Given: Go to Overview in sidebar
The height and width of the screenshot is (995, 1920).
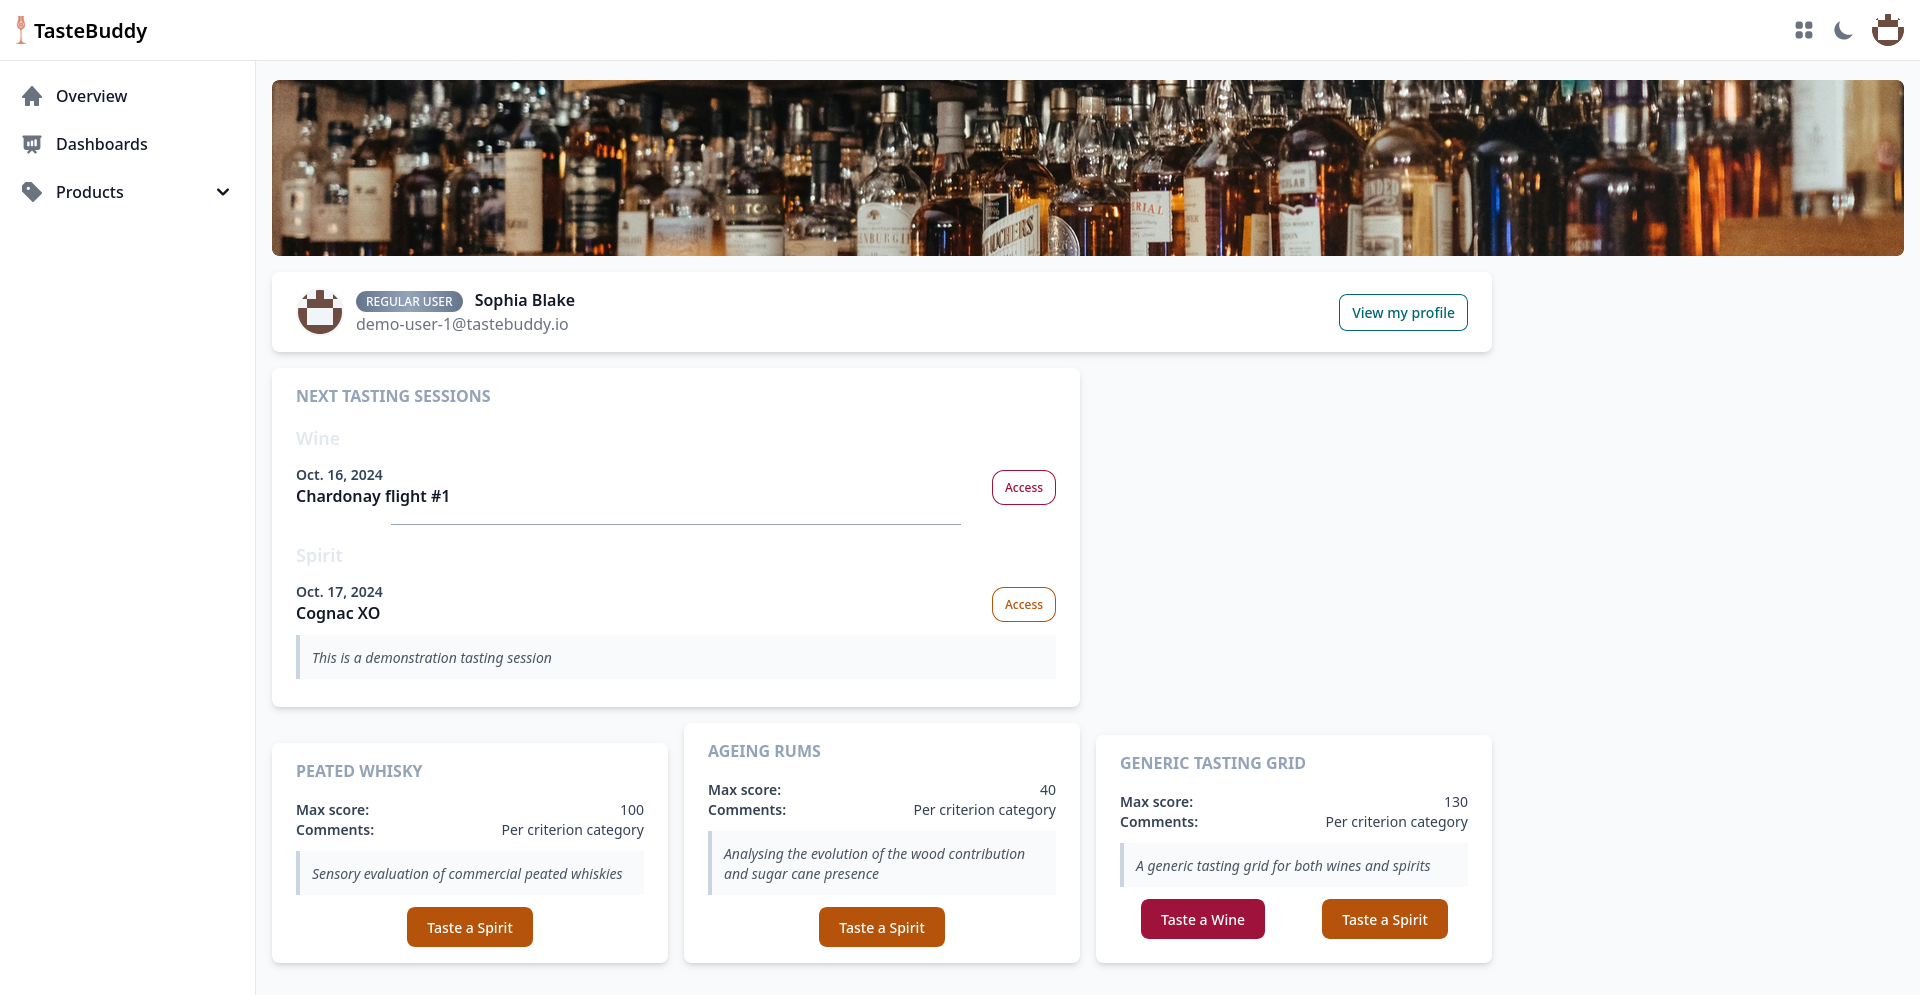Looking at the screenshot, I should [x=127, y=96].
